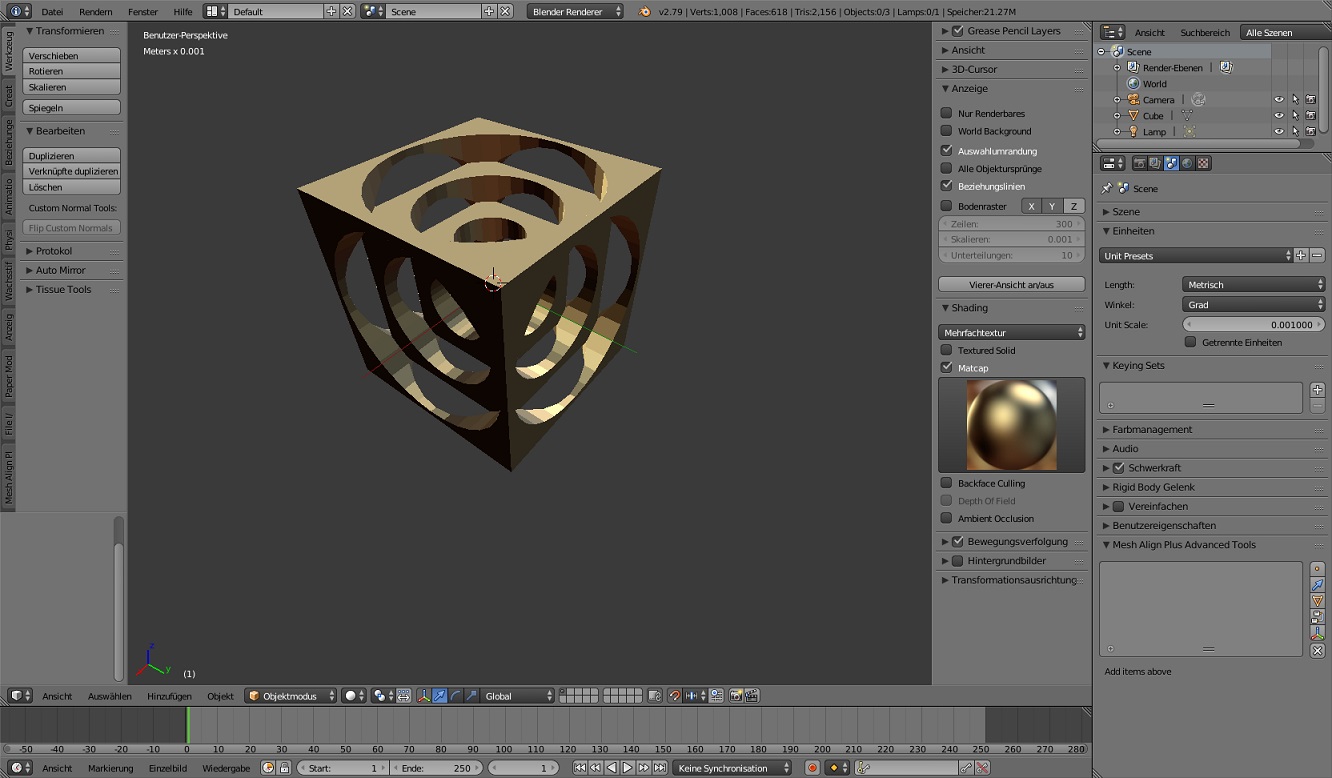Toggle the 3D manipulator axes icon

pyautogui.click(x=423, y=696)
